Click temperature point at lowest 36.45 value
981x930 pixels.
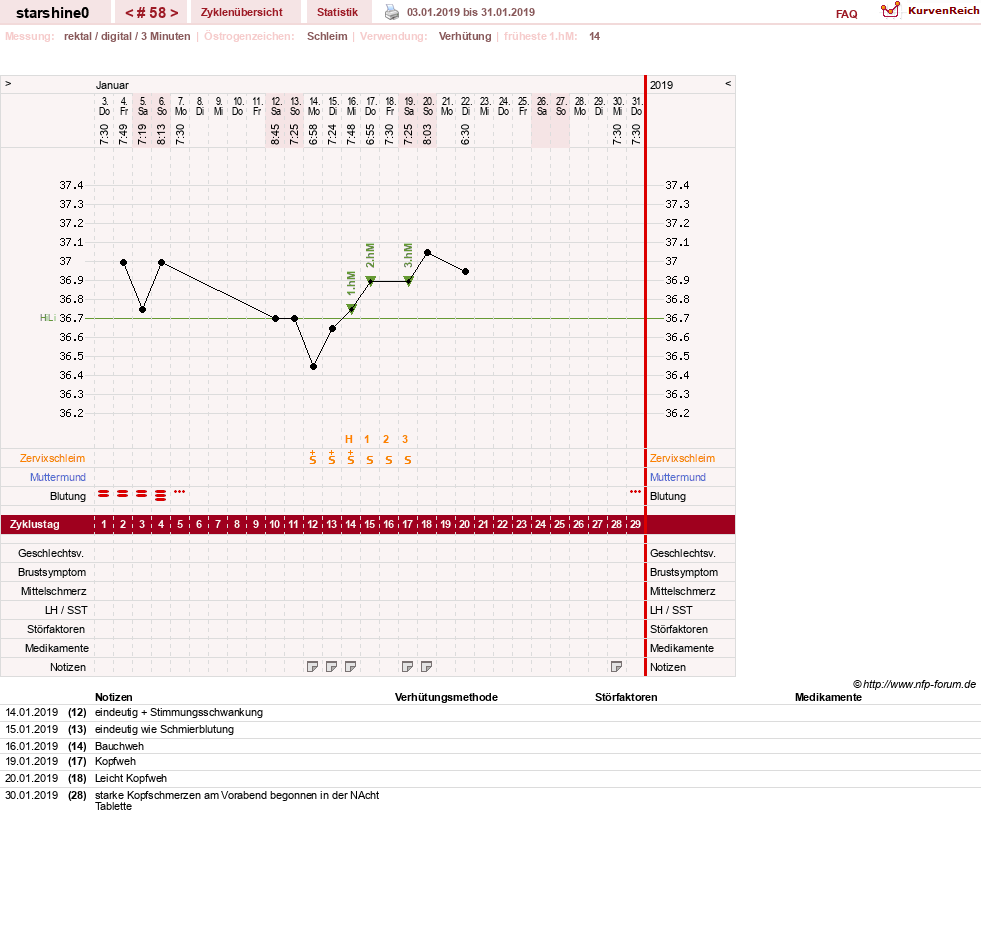[313, 367]
